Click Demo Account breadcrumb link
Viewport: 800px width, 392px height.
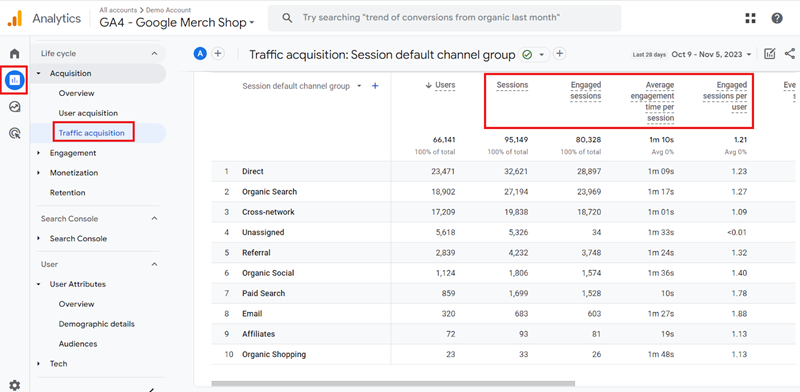pyautogui.click(x=168, y=10)
